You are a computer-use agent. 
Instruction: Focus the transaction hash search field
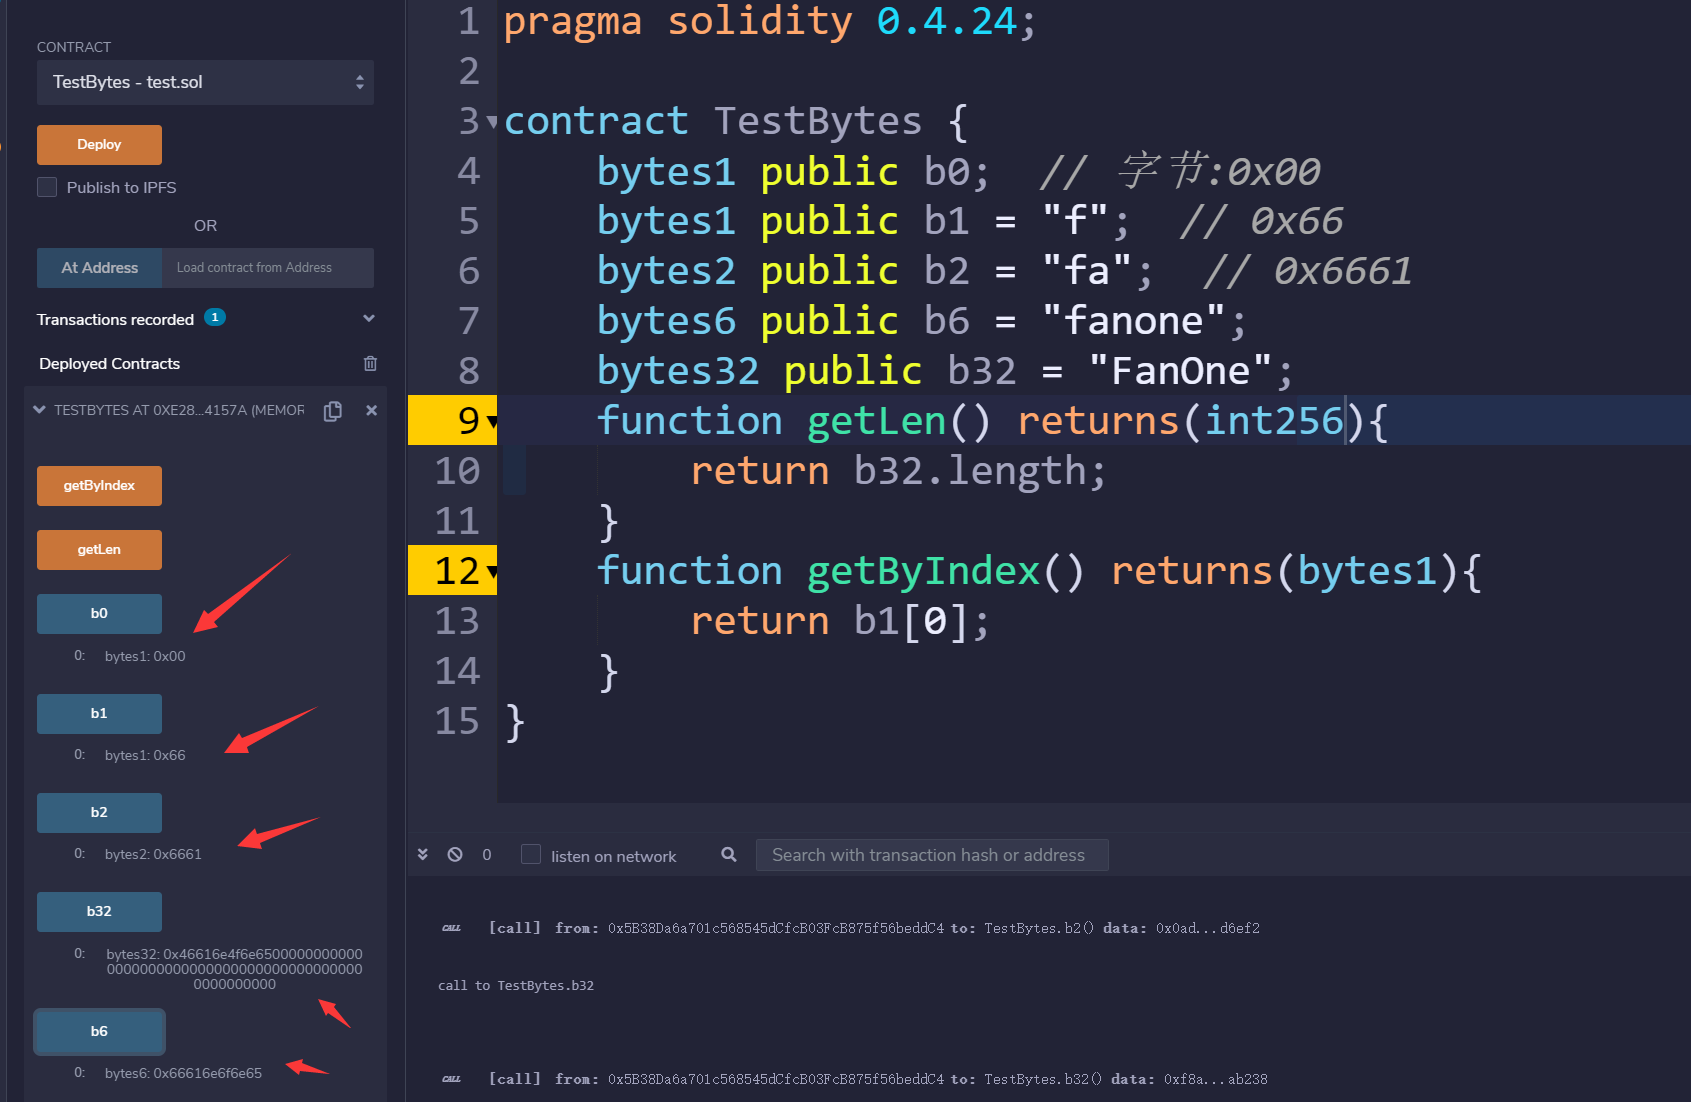point(932,855)
